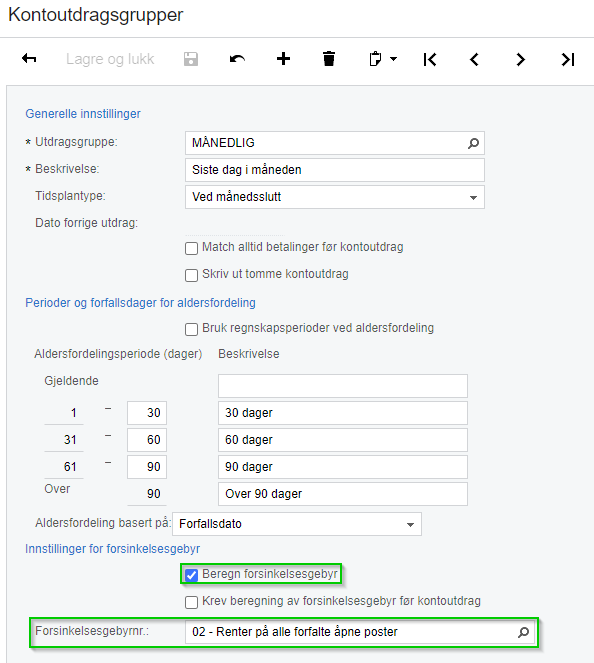Click Perioder og forfallsdager for aldersfordeling heading
Screen dimensions: 594x663
tap(140, 303)
